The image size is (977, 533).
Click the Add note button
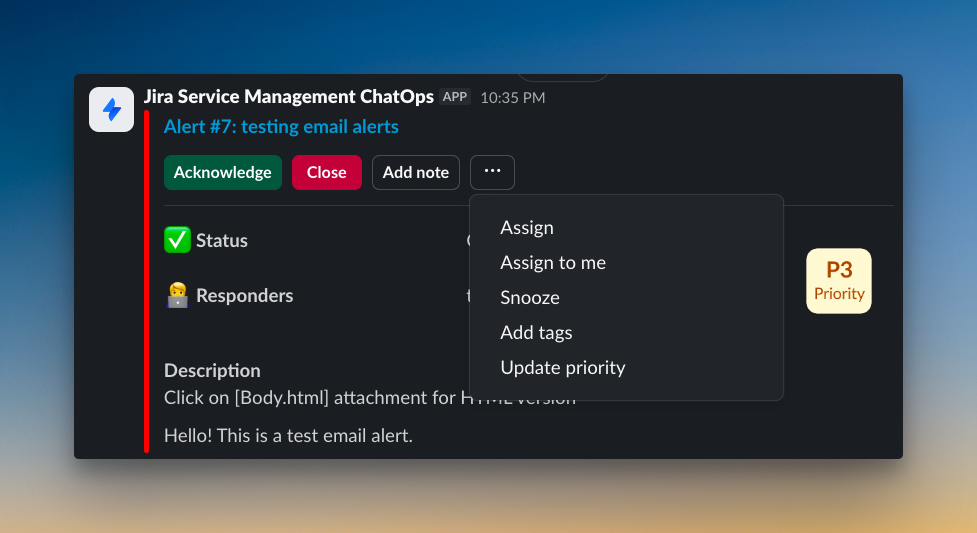416,172
